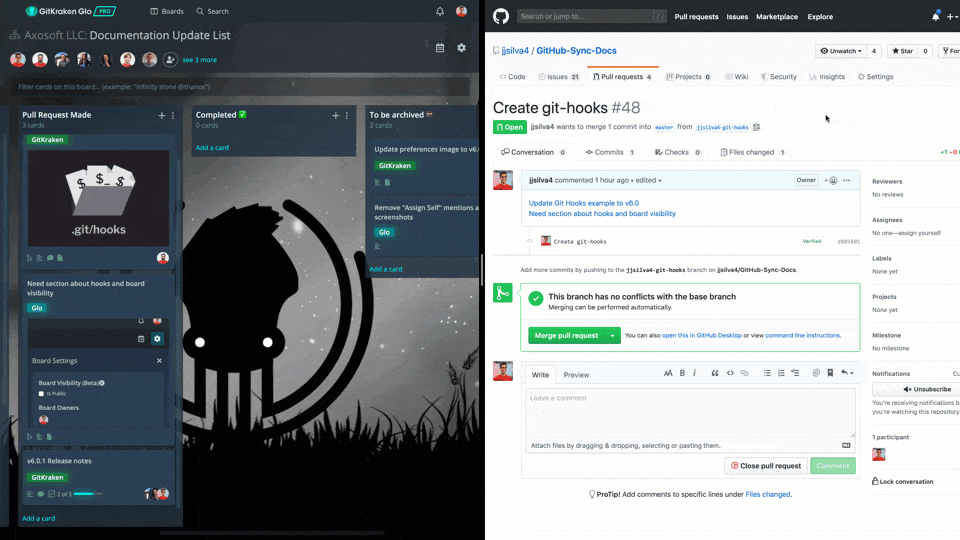Insert saved reply bookmark icon
Image resolution: width=960 pixels, height=540 pixels.
click(x=830, y=373)
